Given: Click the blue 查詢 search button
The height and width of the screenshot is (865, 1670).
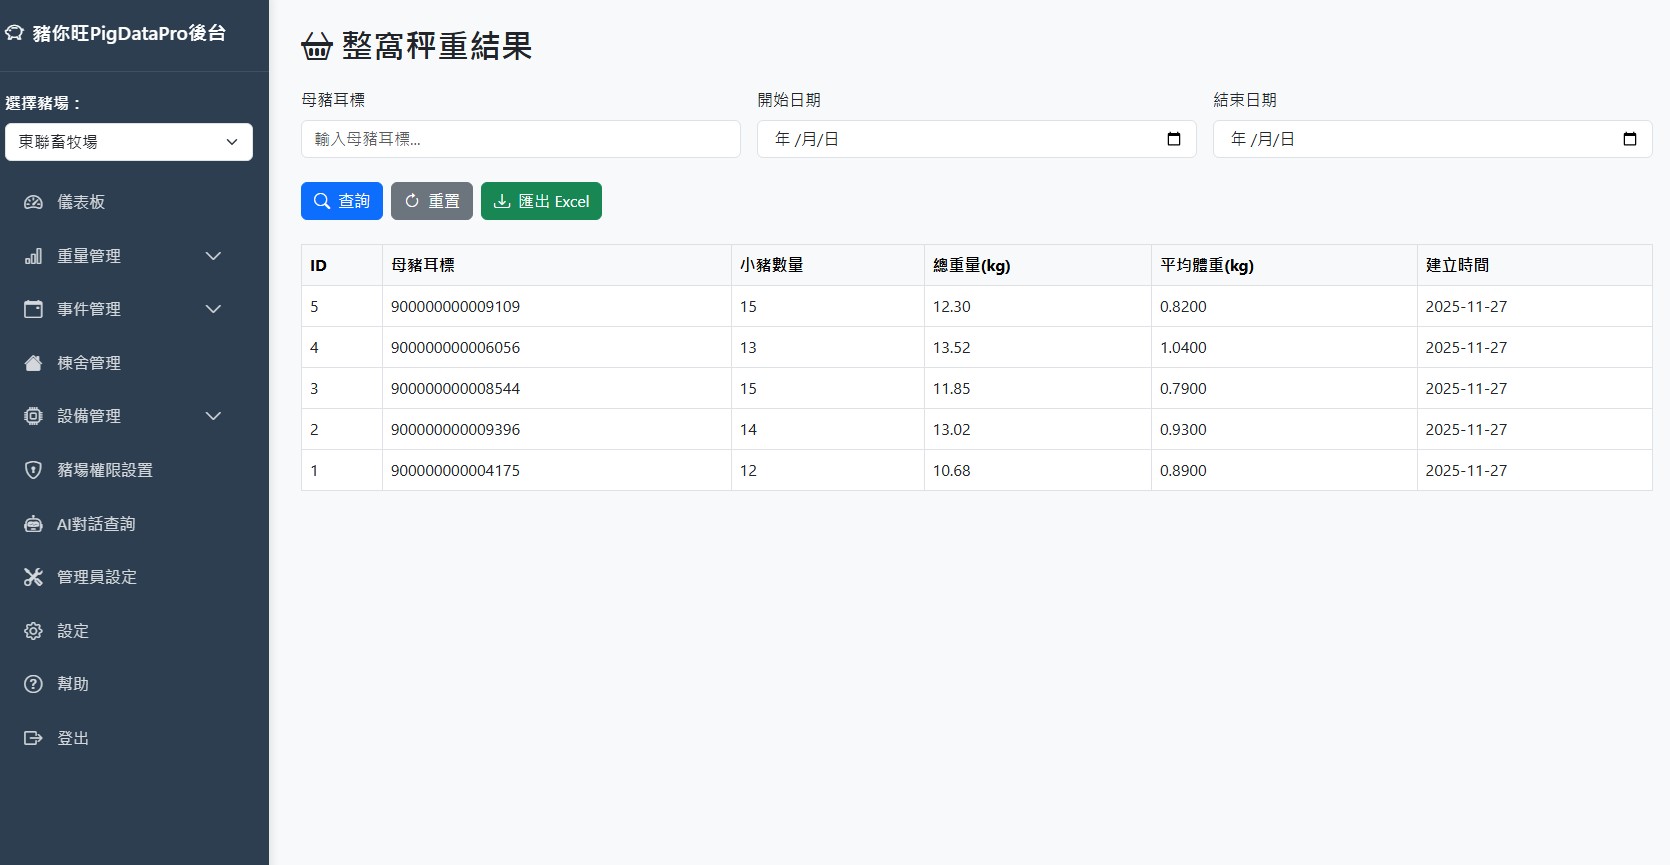Looking at the screenshot, I should [x=342, y=201].
